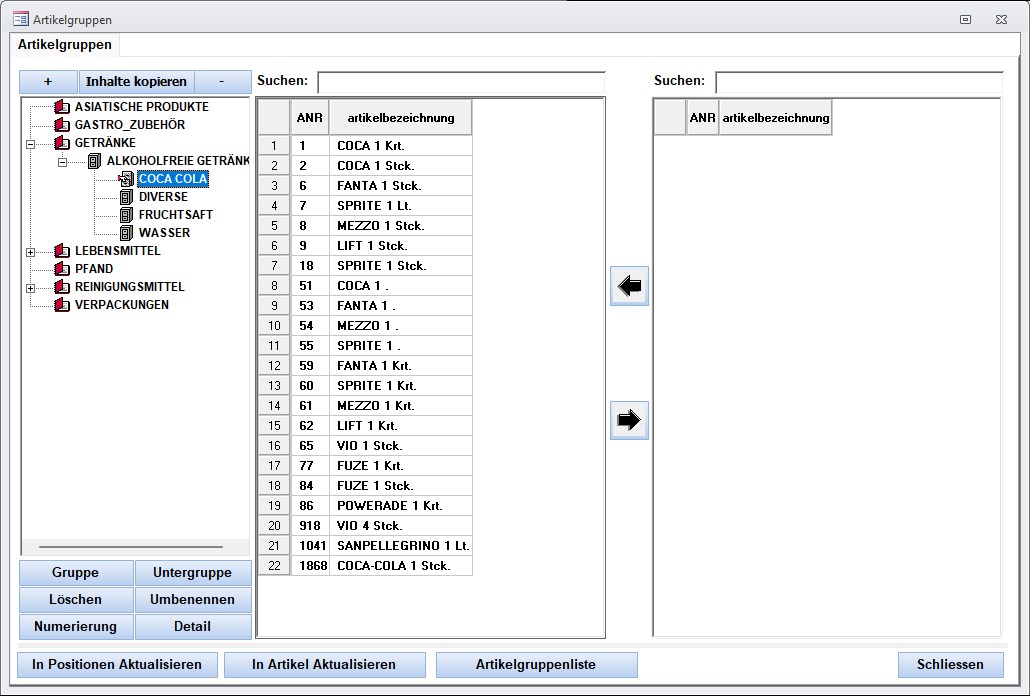Click the VERPACKUNGEN group book icon
The image size is (1030, 696).
62,305
